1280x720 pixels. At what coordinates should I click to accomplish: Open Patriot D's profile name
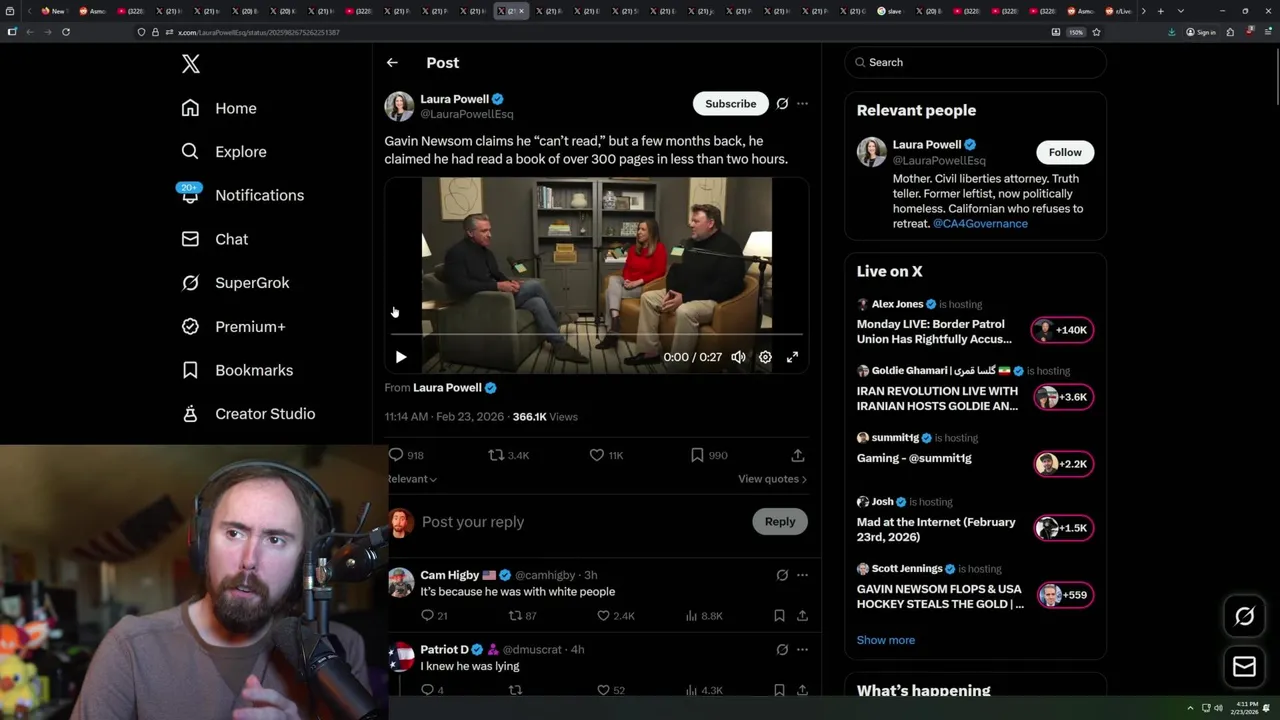[444, 650]
